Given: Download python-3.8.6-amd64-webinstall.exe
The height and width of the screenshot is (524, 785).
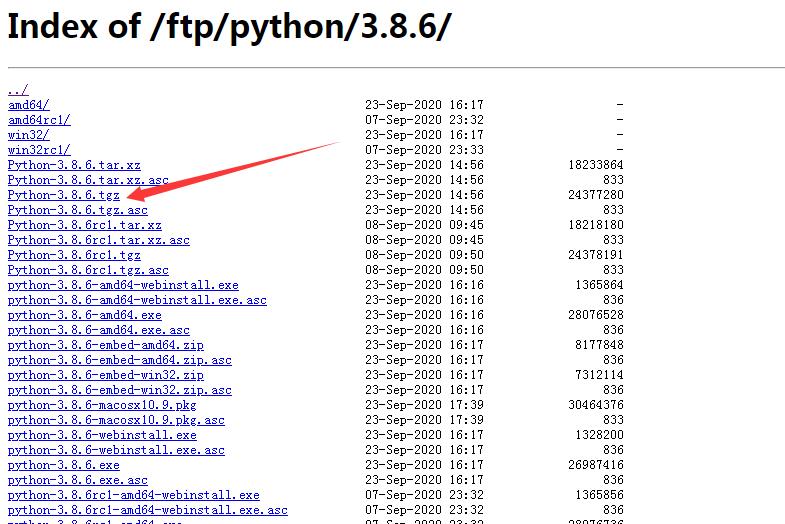Looking at the screenshot, I should 123,285.
